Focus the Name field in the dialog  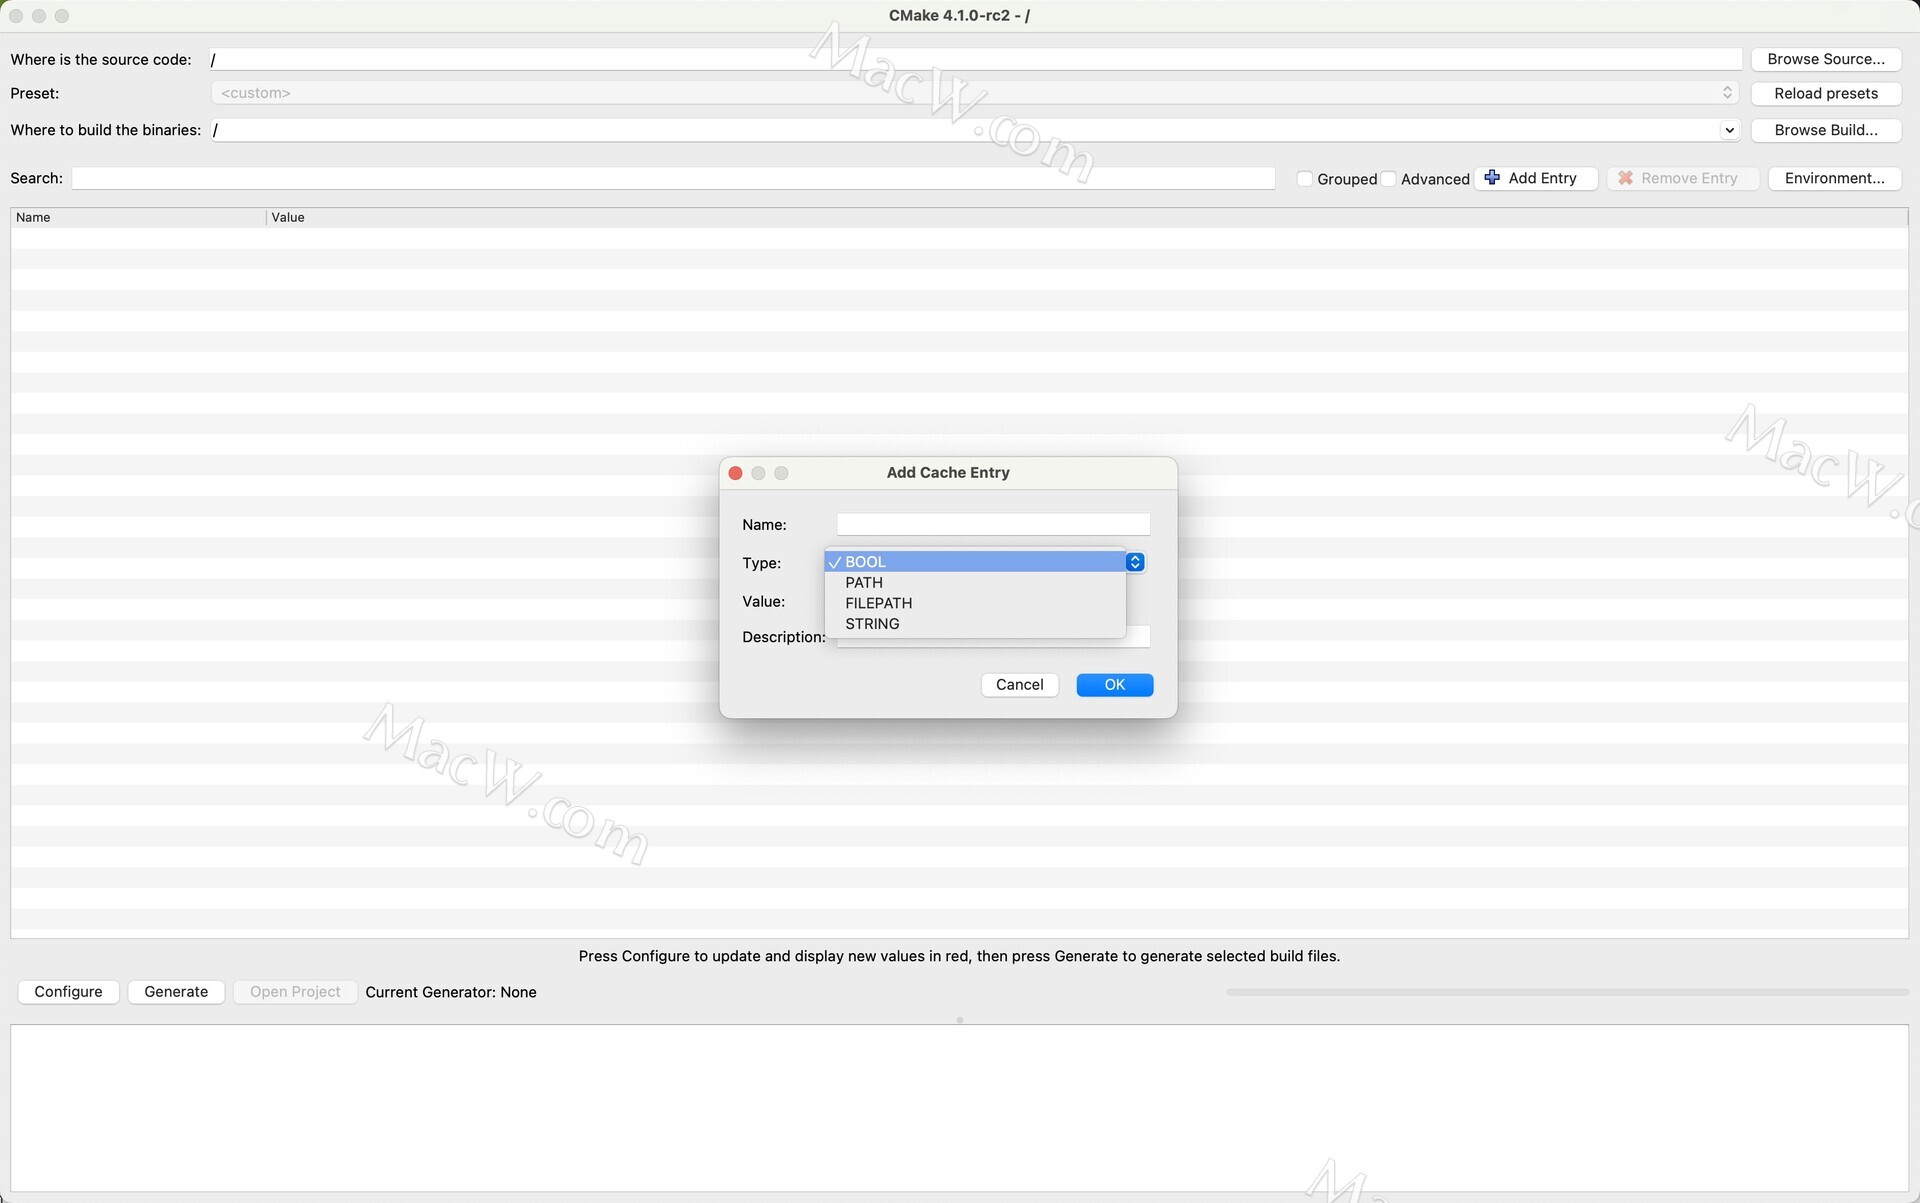(993, 524)
